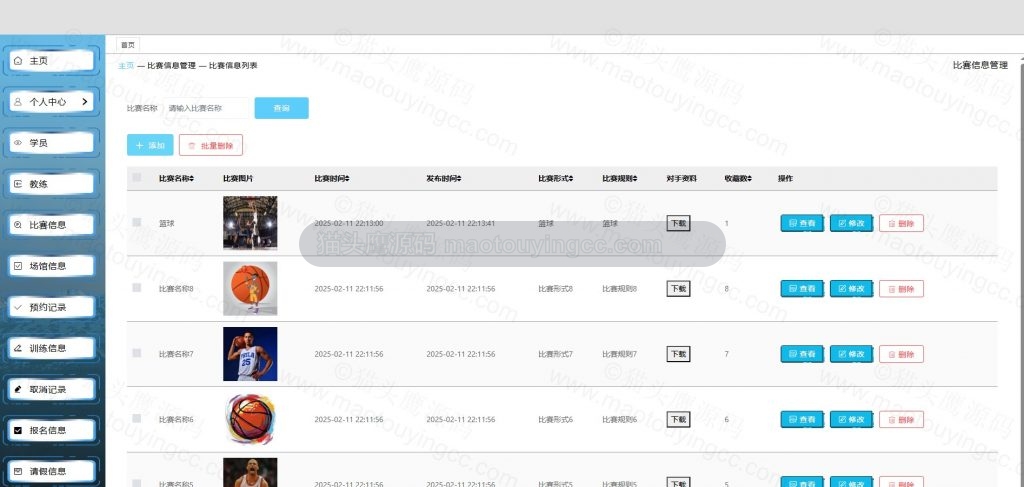Sort by the 收藏数 column header

(738, 178)
